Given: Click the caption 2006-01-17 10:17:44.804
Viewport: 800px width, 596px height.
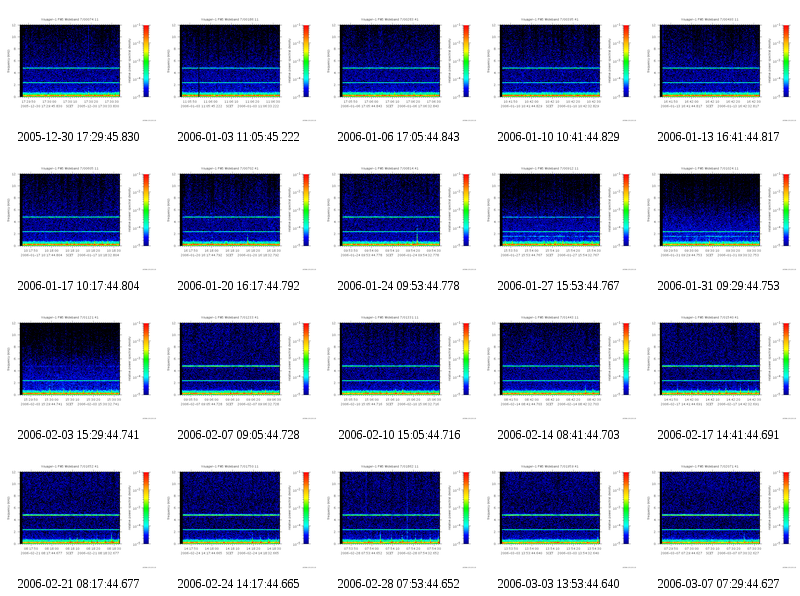Looking at the screenshot, I should click(x=78, y=286).
